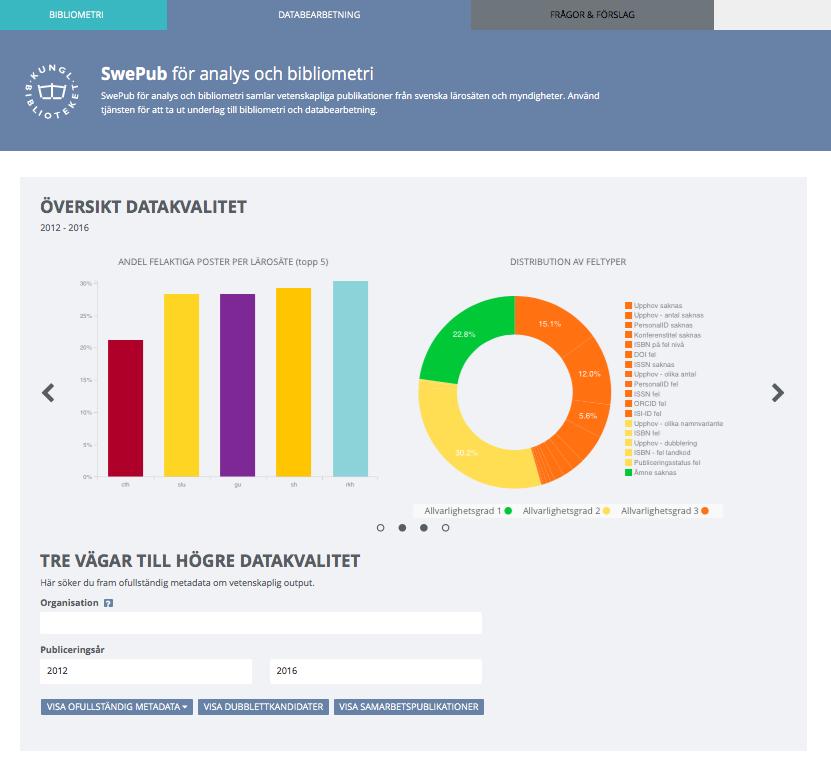Click orange 15.1% donut segment
831x774 pixels.
pyautogui.click(x=550, y=323)
